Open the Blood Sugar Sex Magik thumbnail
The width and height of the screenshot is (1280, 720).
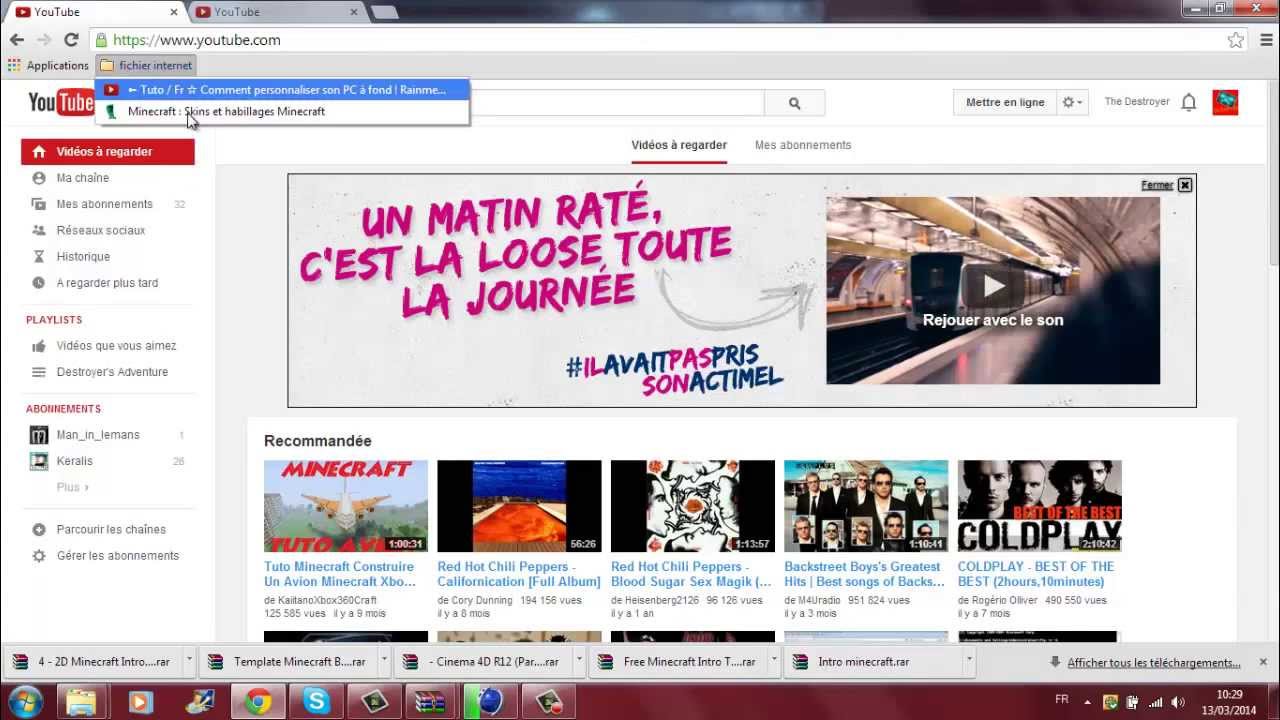coord(693,506)
